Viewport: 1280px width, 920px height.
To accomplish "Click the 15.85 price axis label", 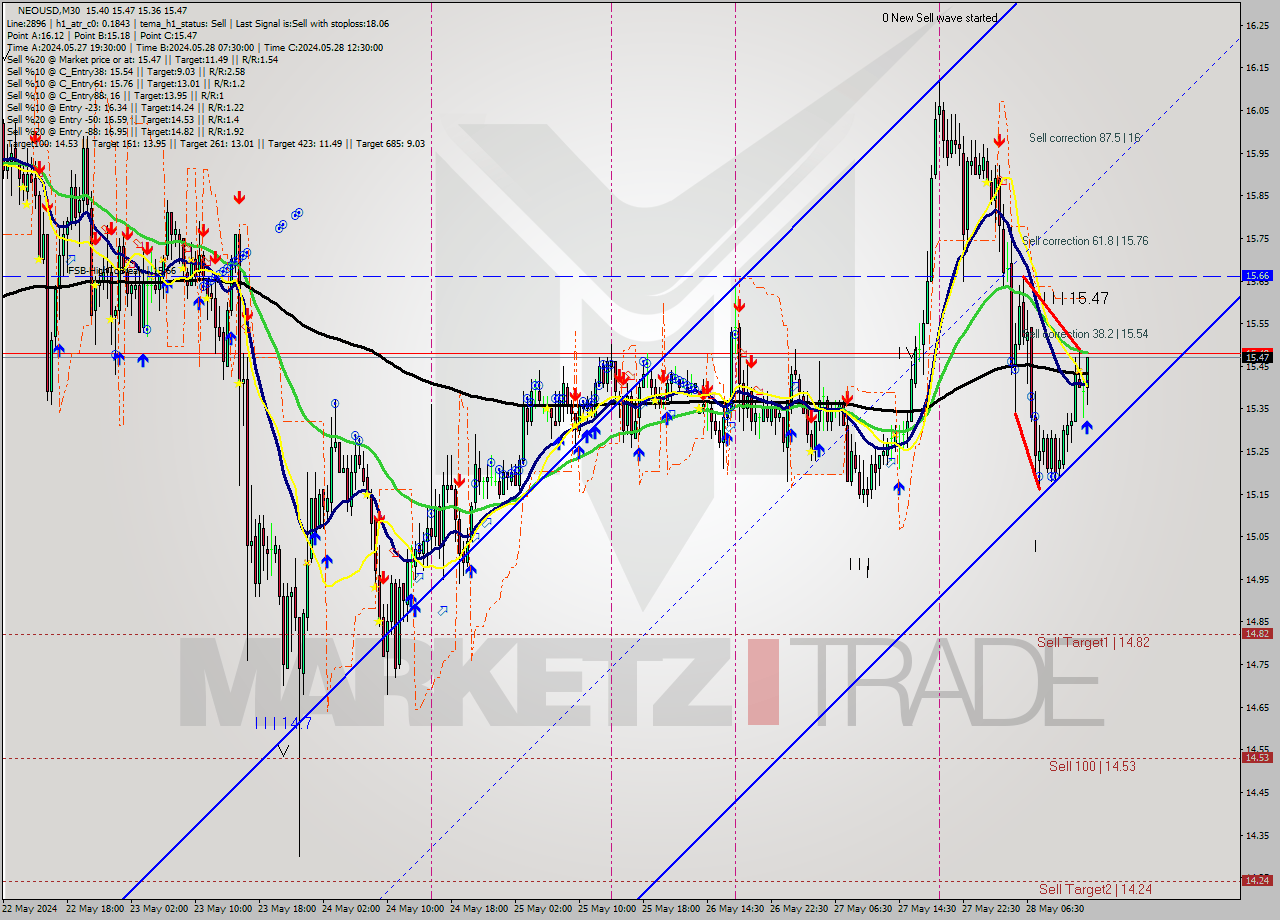I will [1258, 196].
